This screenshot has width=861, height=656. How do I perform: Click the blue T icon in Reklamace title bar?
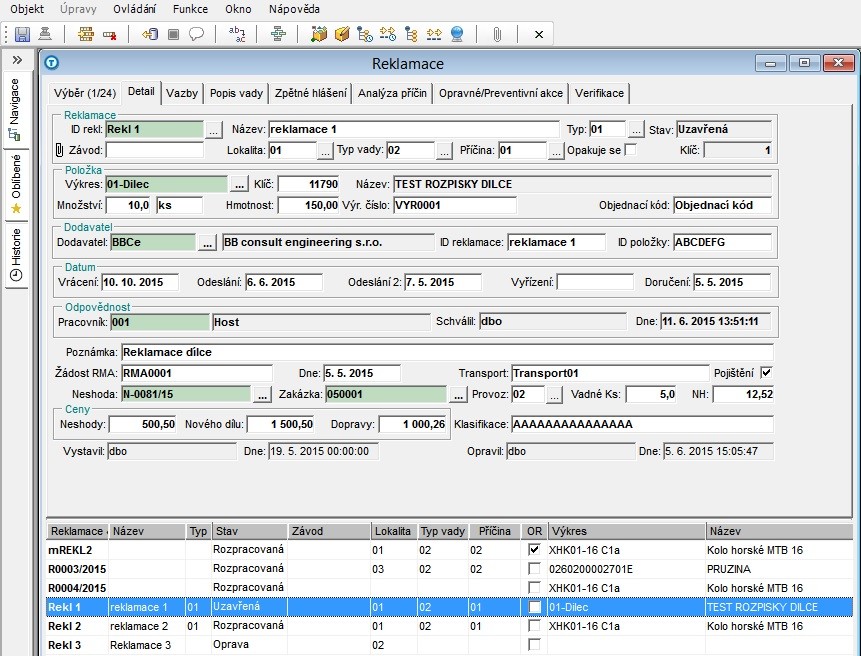(52, 63)
